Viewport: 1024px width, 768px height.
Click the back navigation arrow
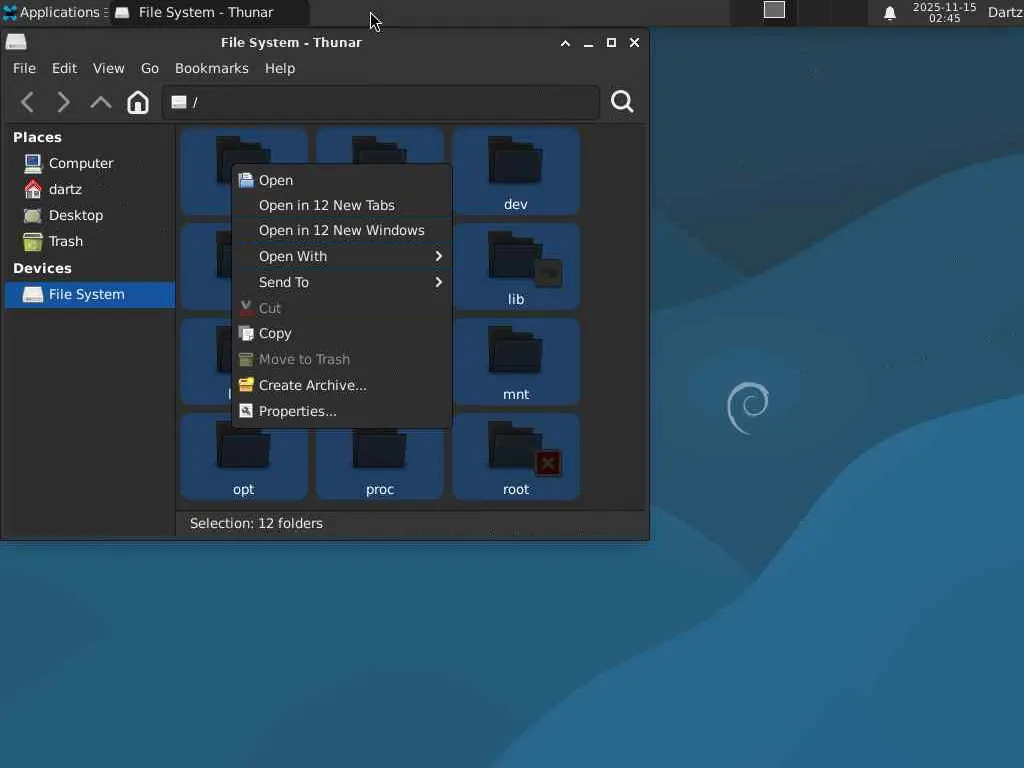pyautogui.click(x=28, y=102)
